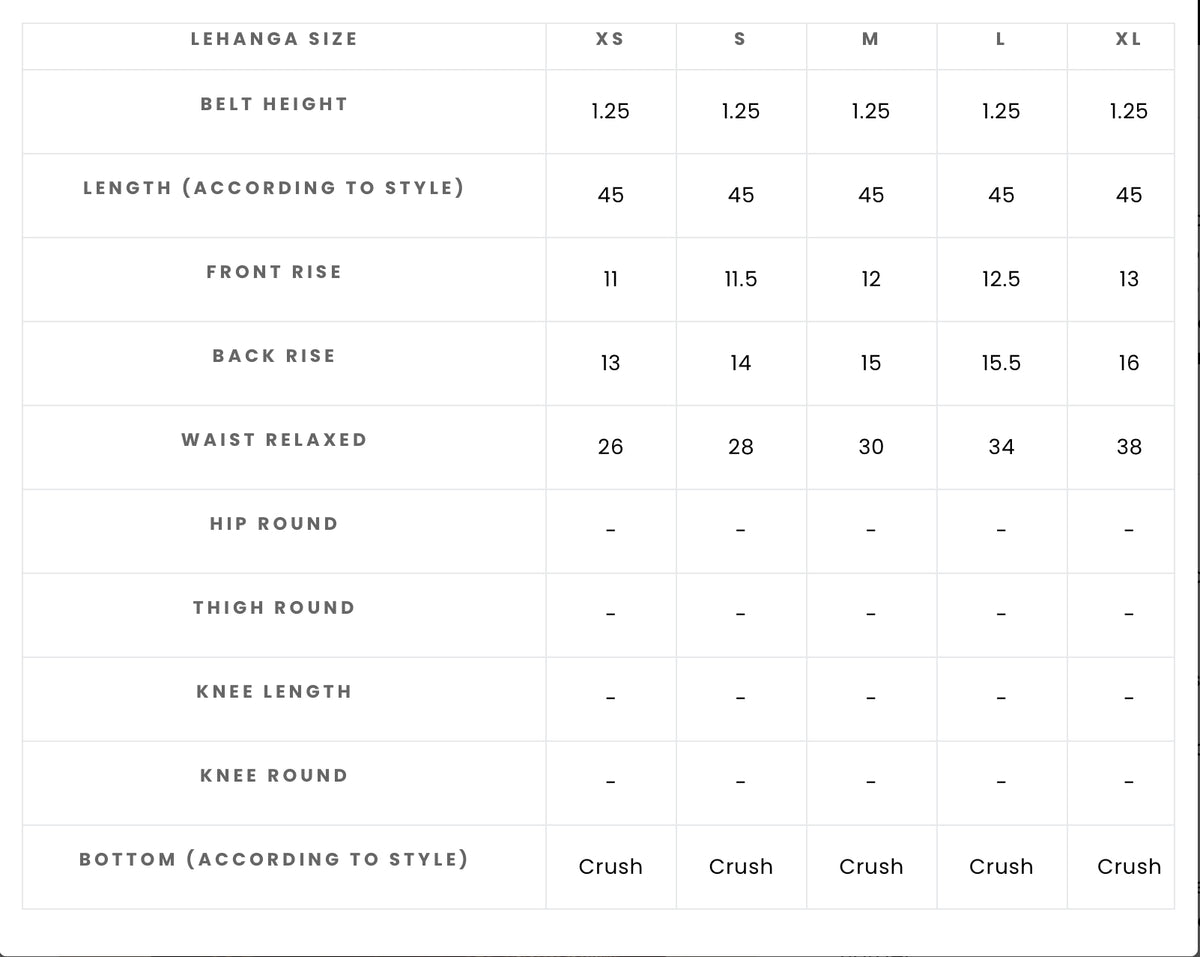Click the KNEE LENGTH row label
Image resolution: width=1200 pixels, height=957 pixels.
[x=274, y=692]
